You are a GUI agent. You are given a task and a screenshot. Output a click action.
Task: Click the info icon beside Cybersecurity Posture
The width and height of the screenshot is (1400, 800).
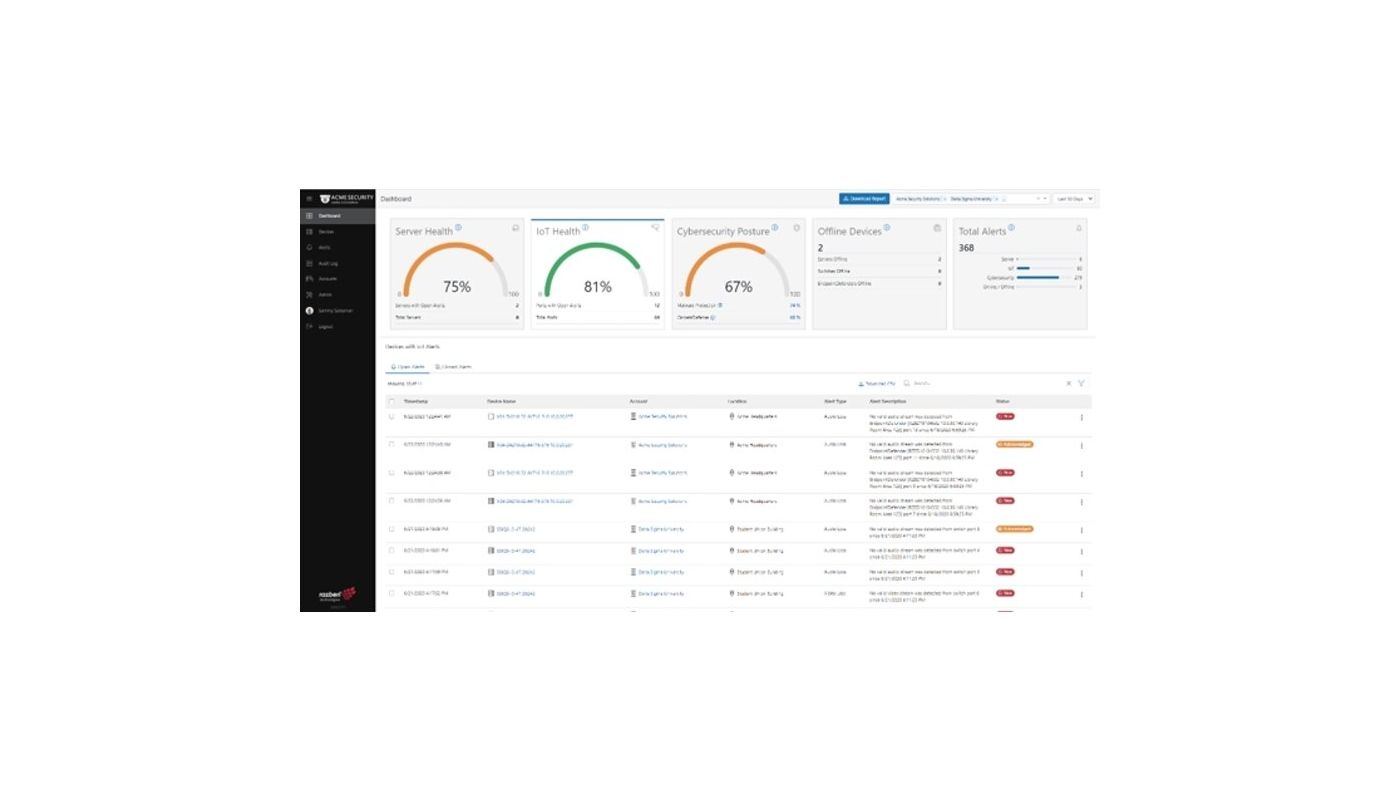point(775,228)
